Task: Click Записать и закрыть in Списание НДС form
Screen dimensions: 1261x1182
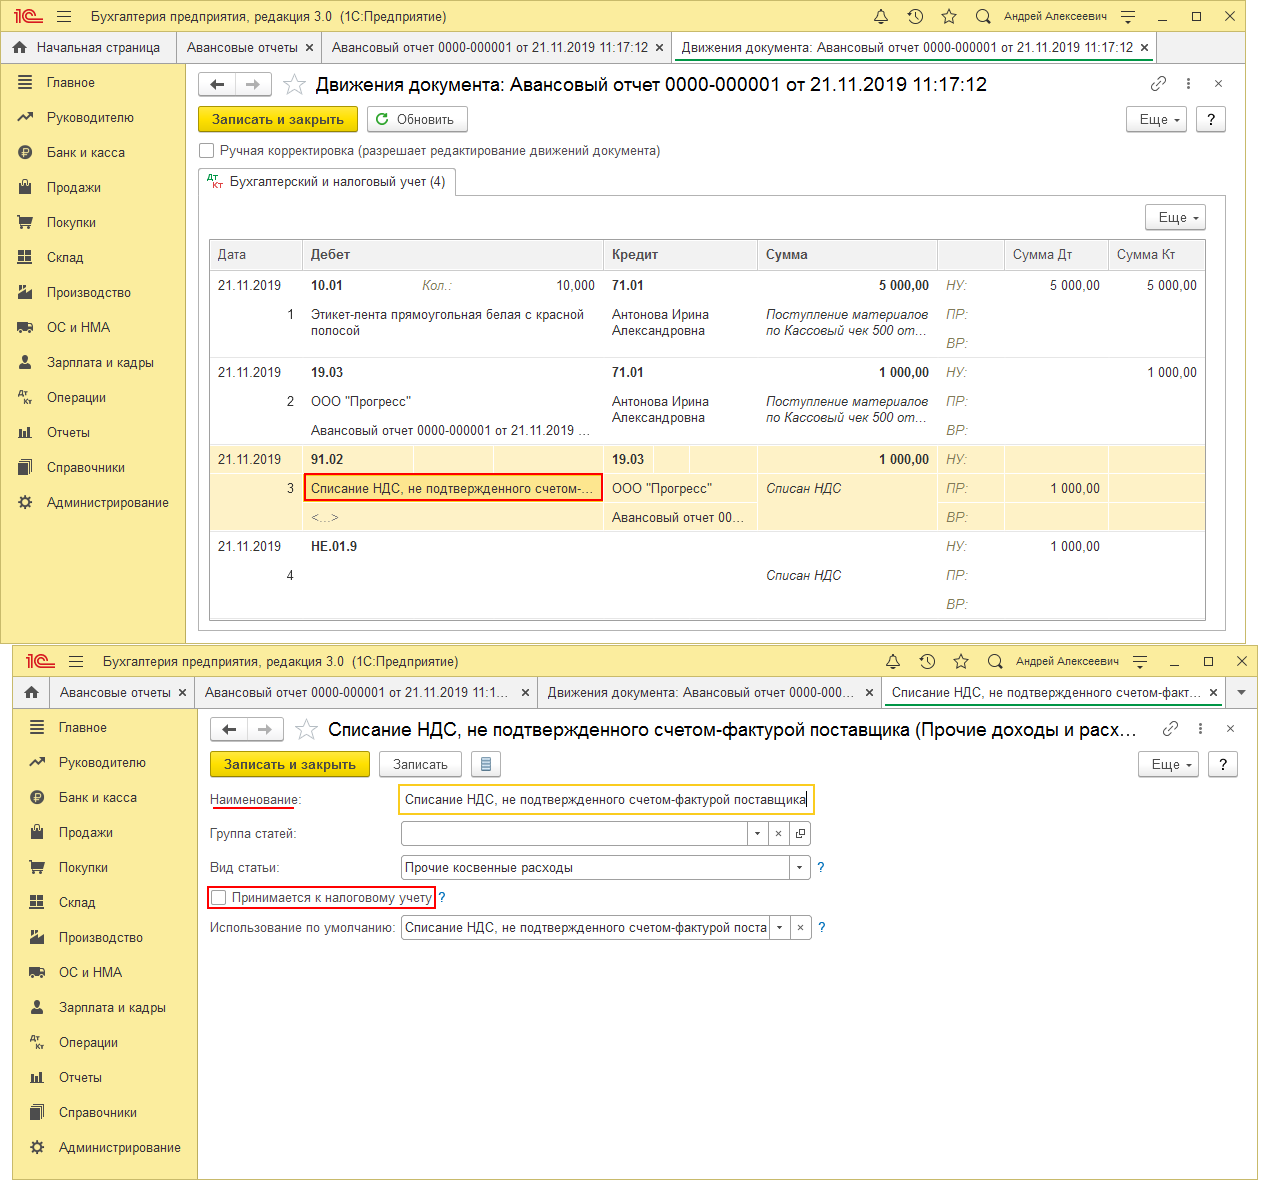Action: point(290,764)
